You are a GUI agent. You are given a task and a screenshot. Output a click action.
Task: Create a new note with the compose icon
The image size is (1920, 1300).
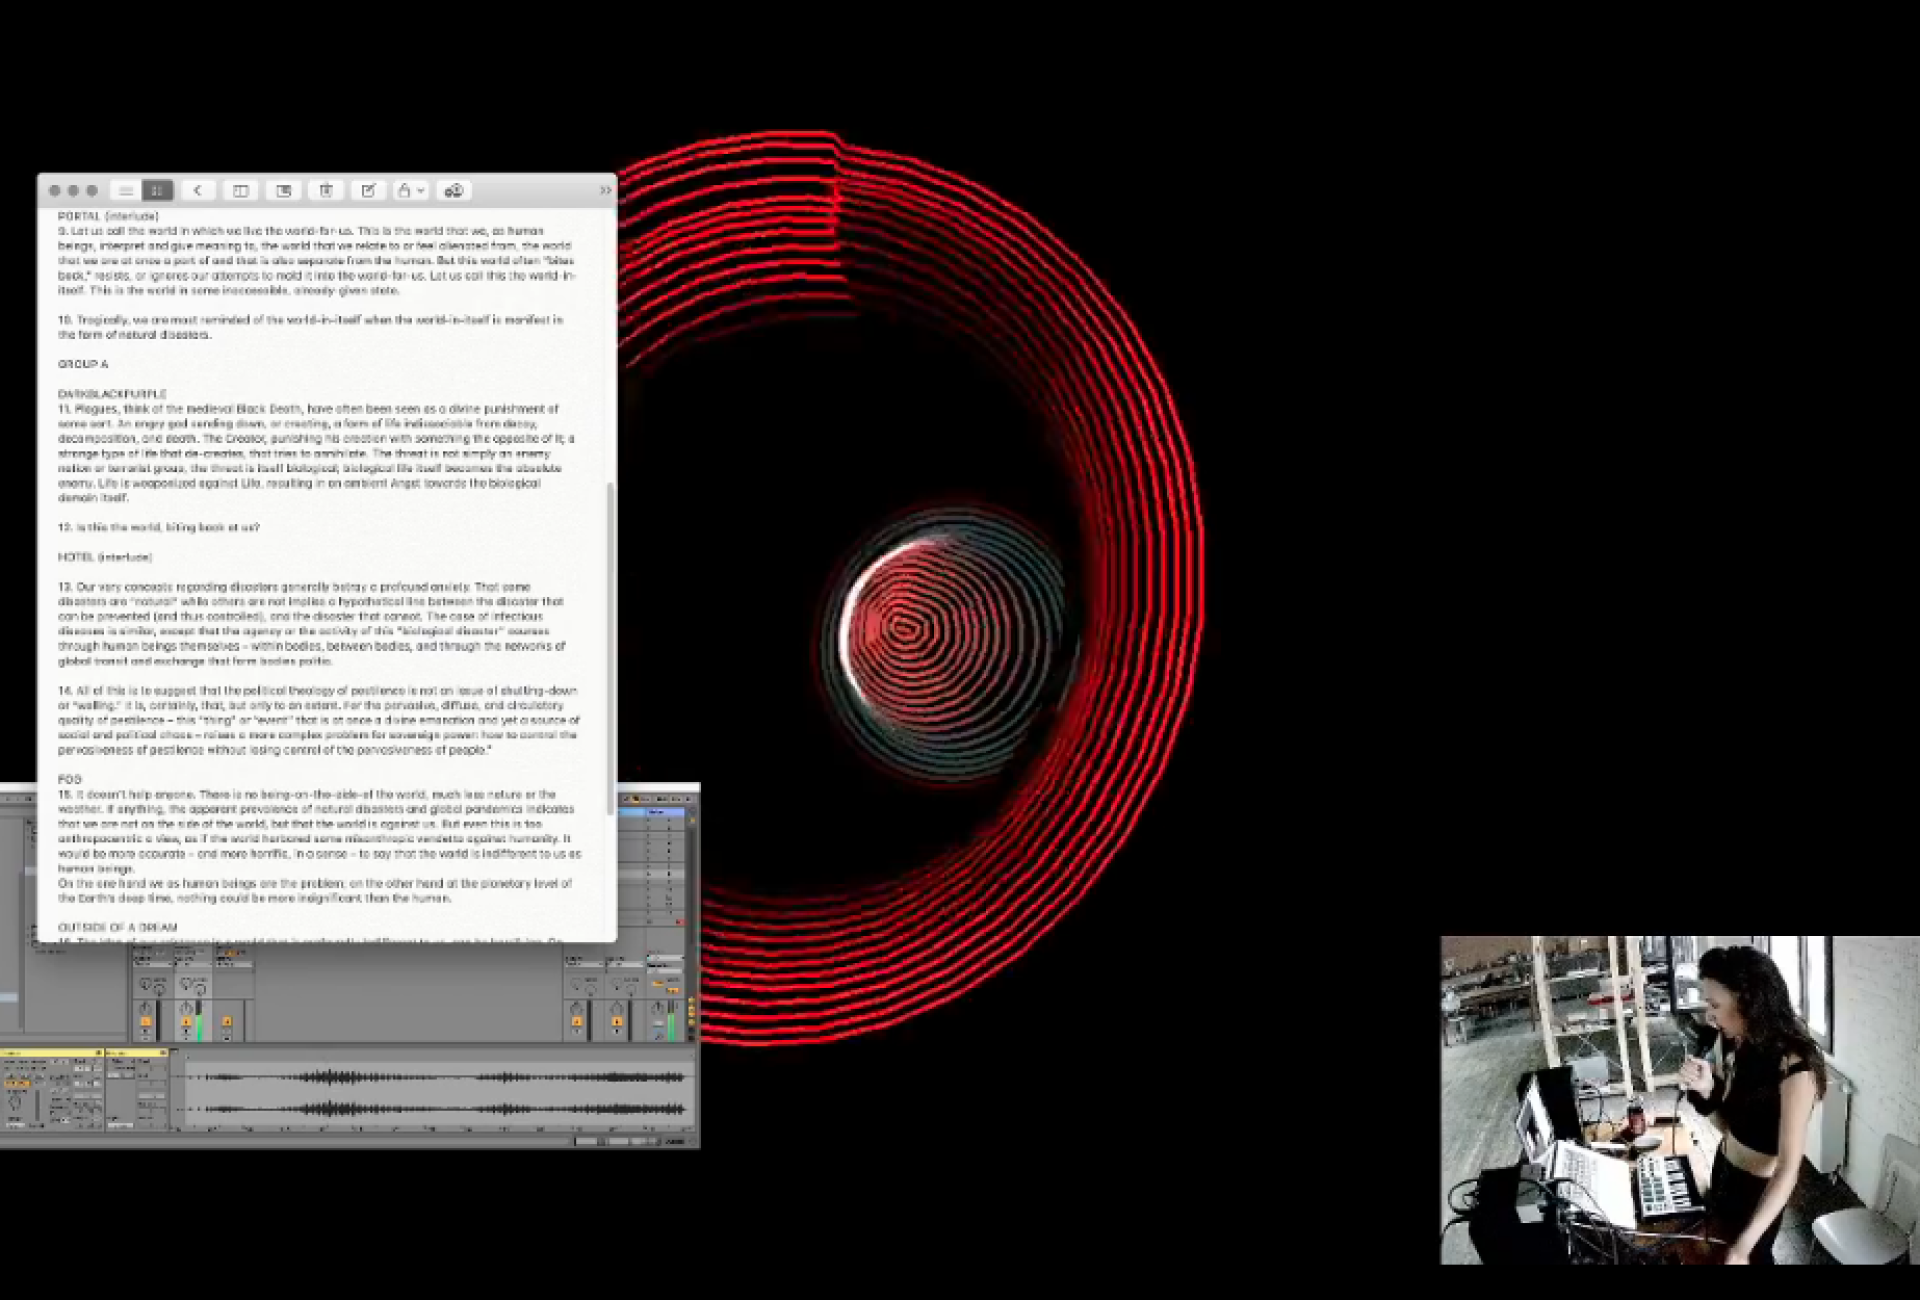coord(369,190)
